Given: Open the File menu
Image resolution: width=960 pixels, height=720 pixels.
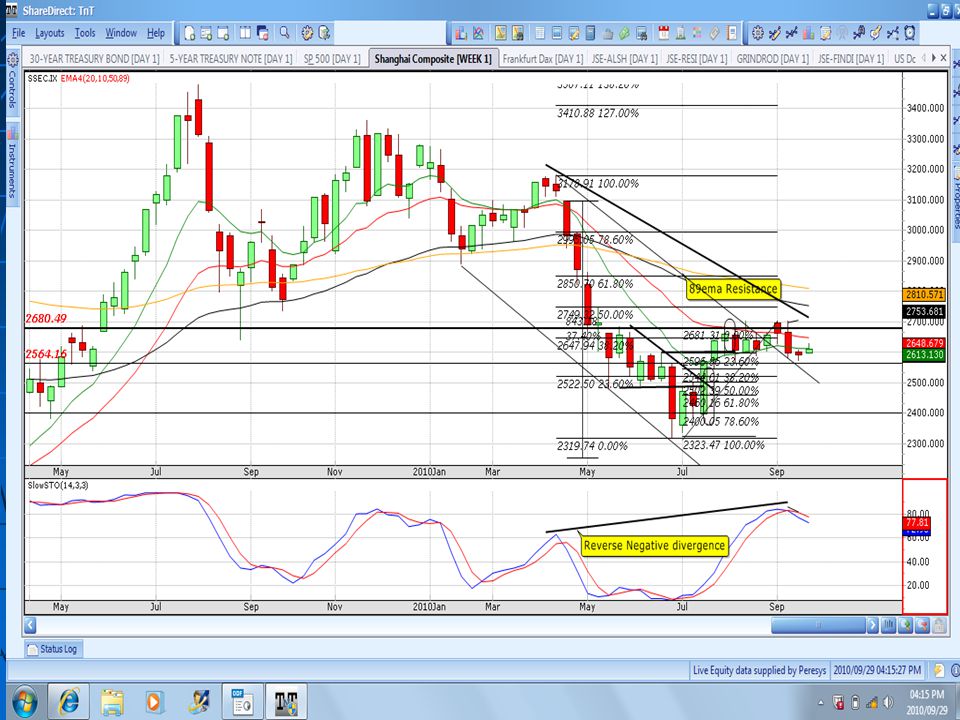Looking at the screenshot, I should [x=18, y=33].
